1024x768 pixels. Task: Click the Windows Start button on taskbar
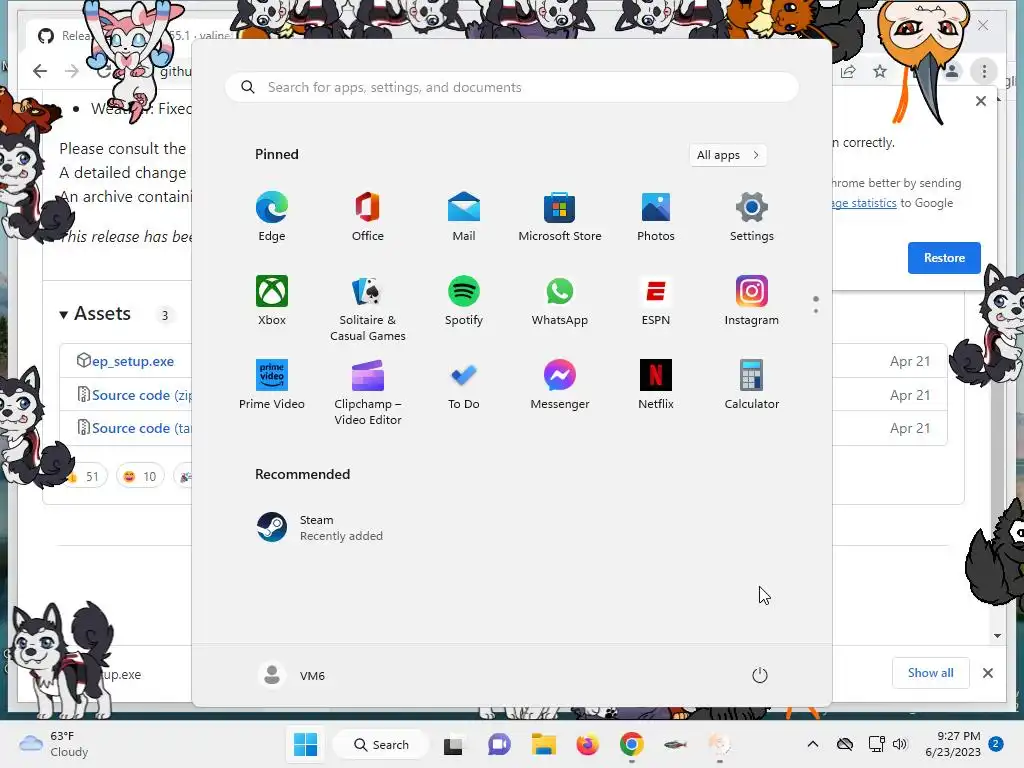306,744
